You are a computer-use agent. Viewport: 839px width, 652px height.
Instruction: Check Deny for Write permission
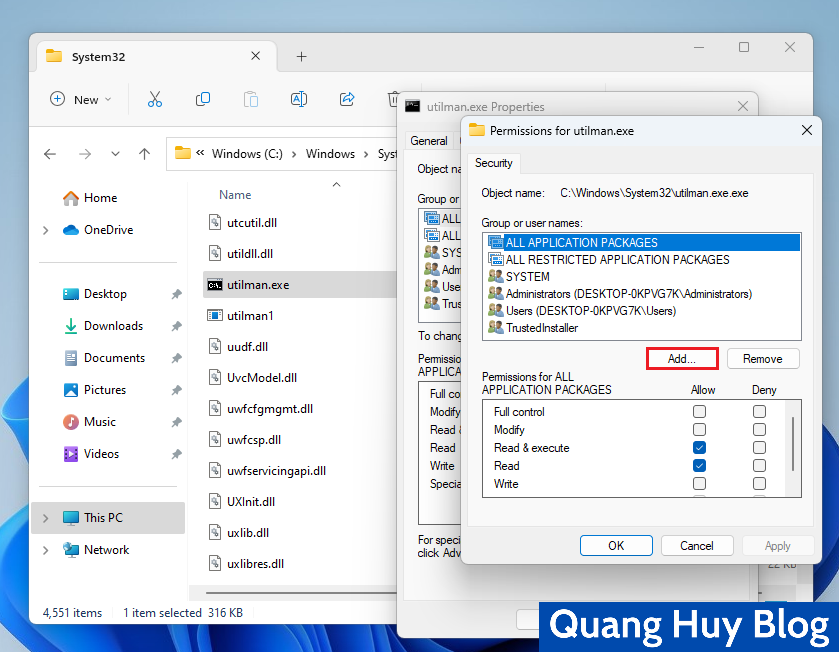click(759, 484)
